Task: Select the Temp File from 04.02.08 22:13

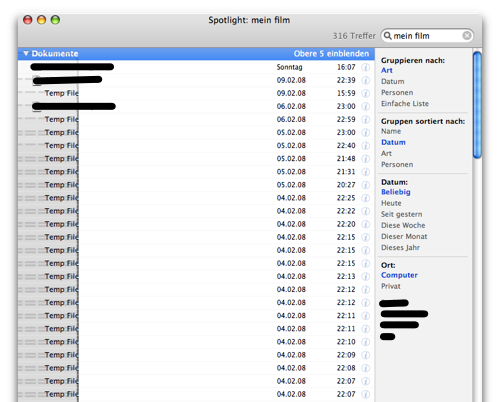Action: 197,276
